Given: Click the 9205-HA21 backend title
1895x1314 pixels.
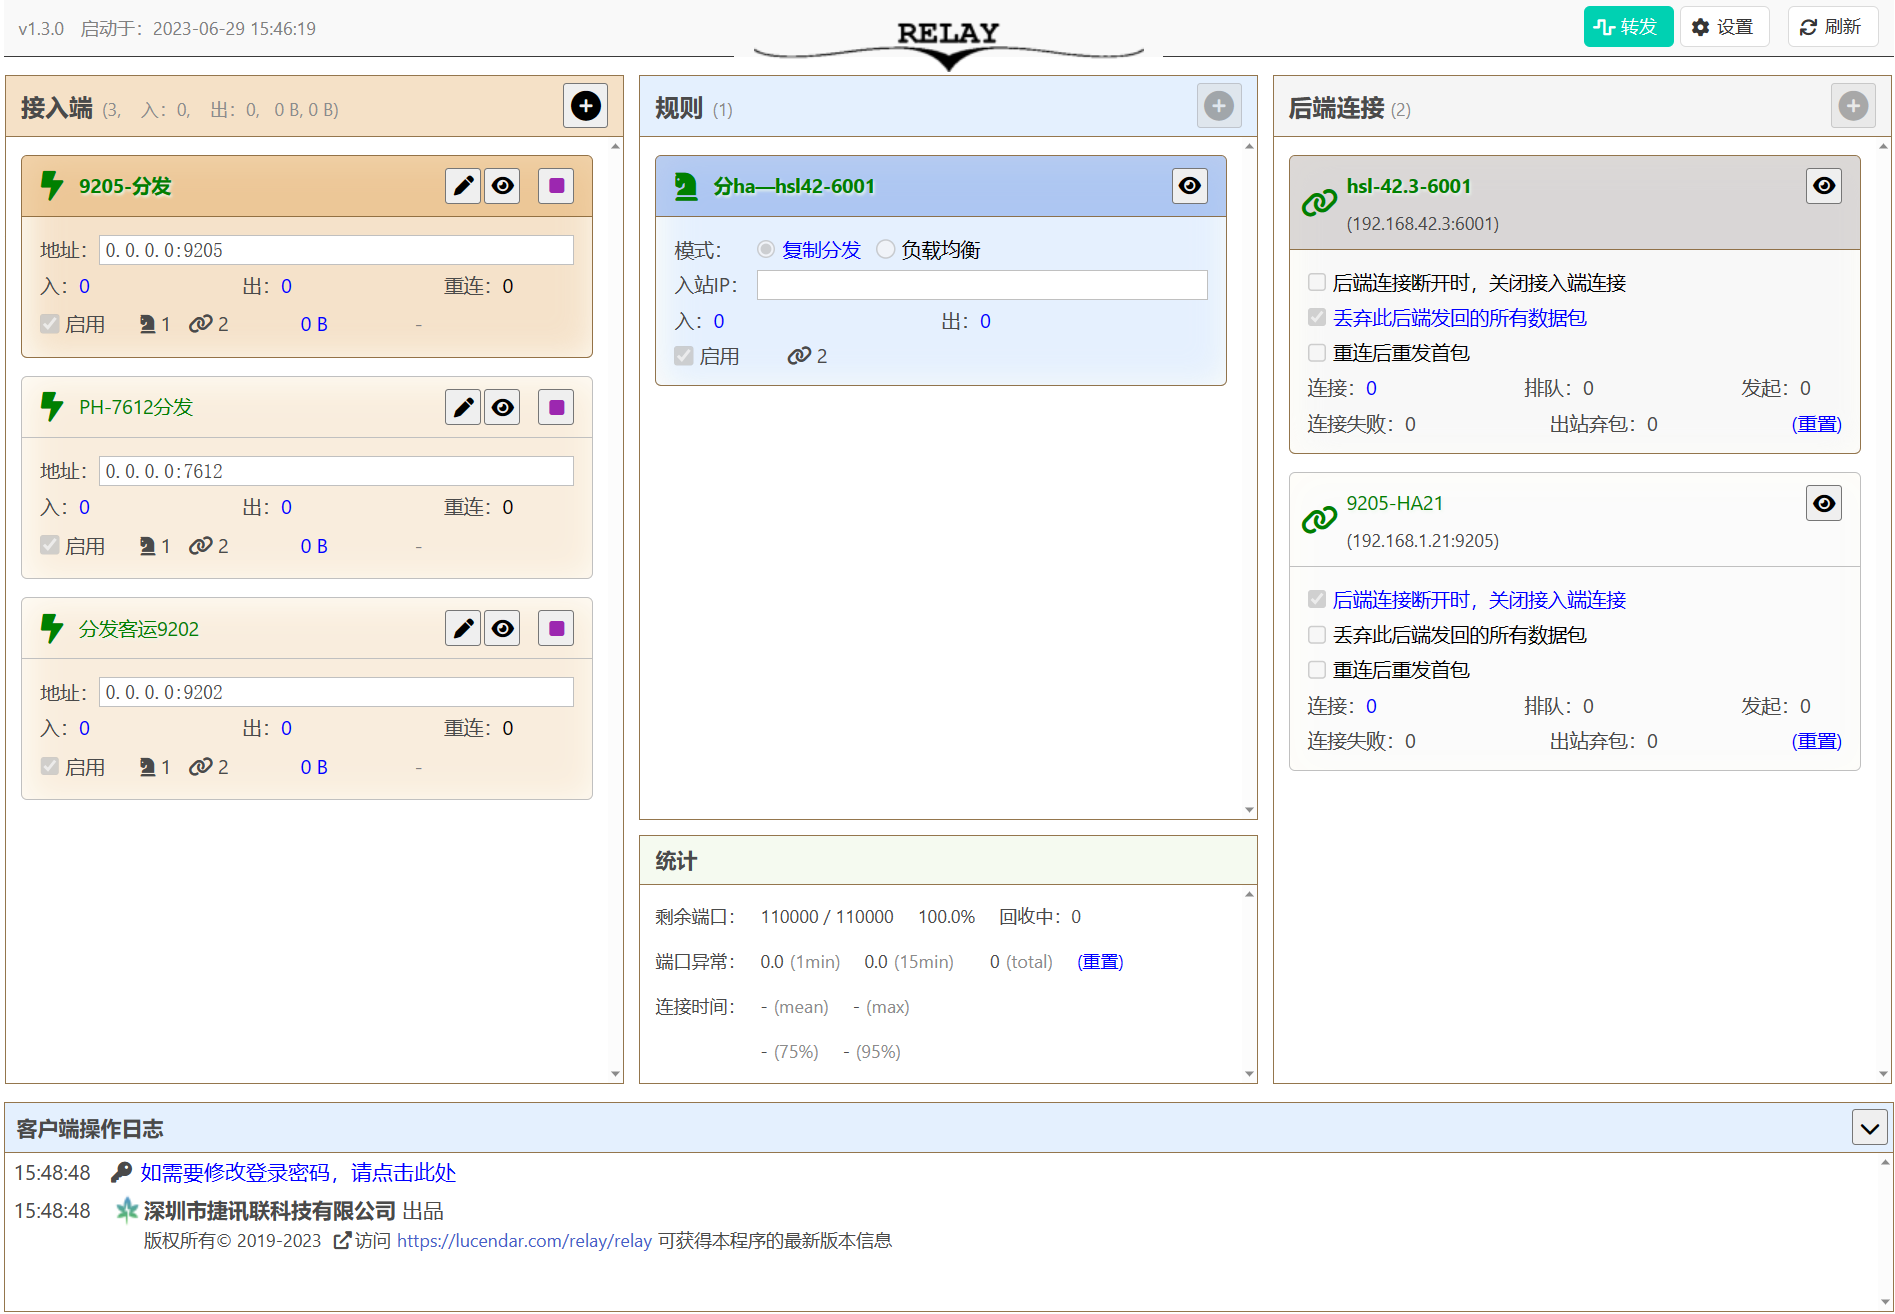Looking at the screenshot, I should 1394,503.
